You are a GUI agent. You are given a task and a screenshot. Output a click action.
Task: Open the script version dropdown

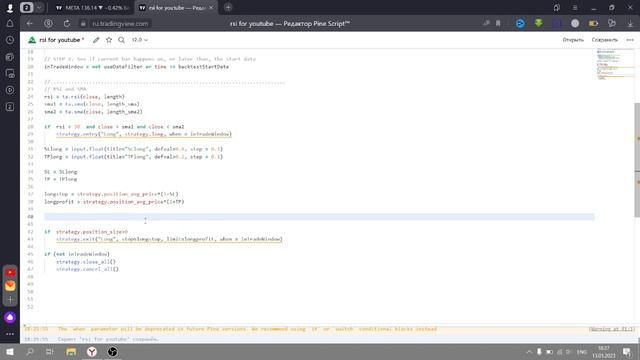[x=140, y=40]
